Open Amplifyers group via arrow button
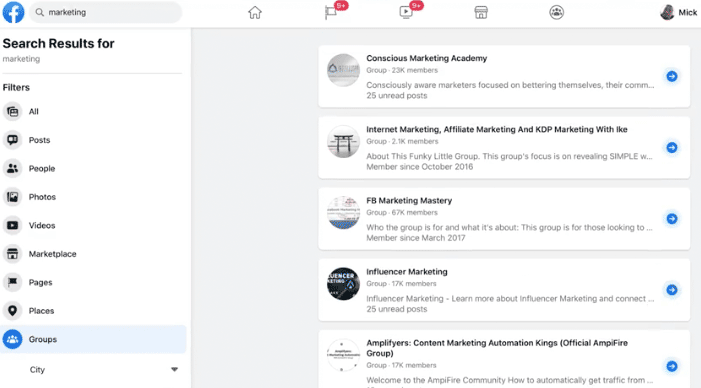The width and height of the screenshot is (701, 388). tap(671, 366)
